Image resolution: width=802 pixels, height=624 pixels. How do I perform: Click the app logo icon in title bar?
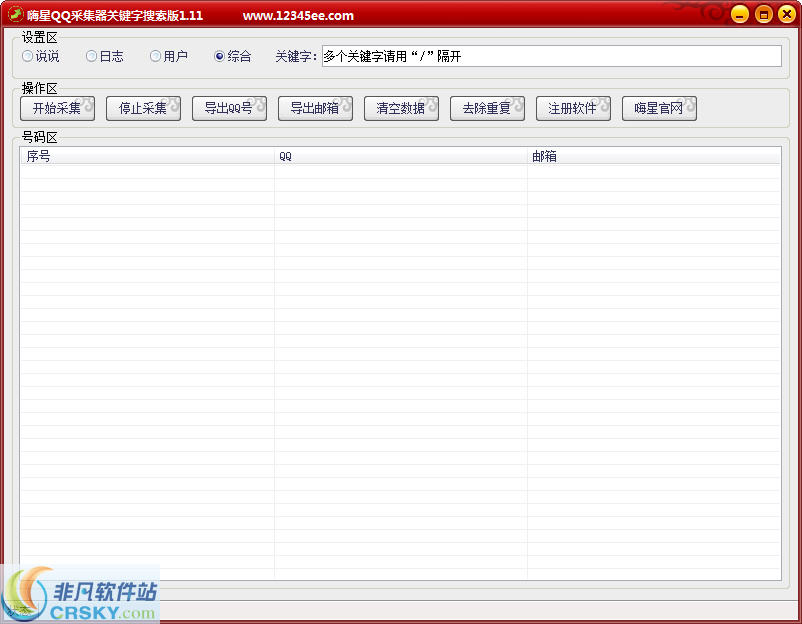(15, 15)
